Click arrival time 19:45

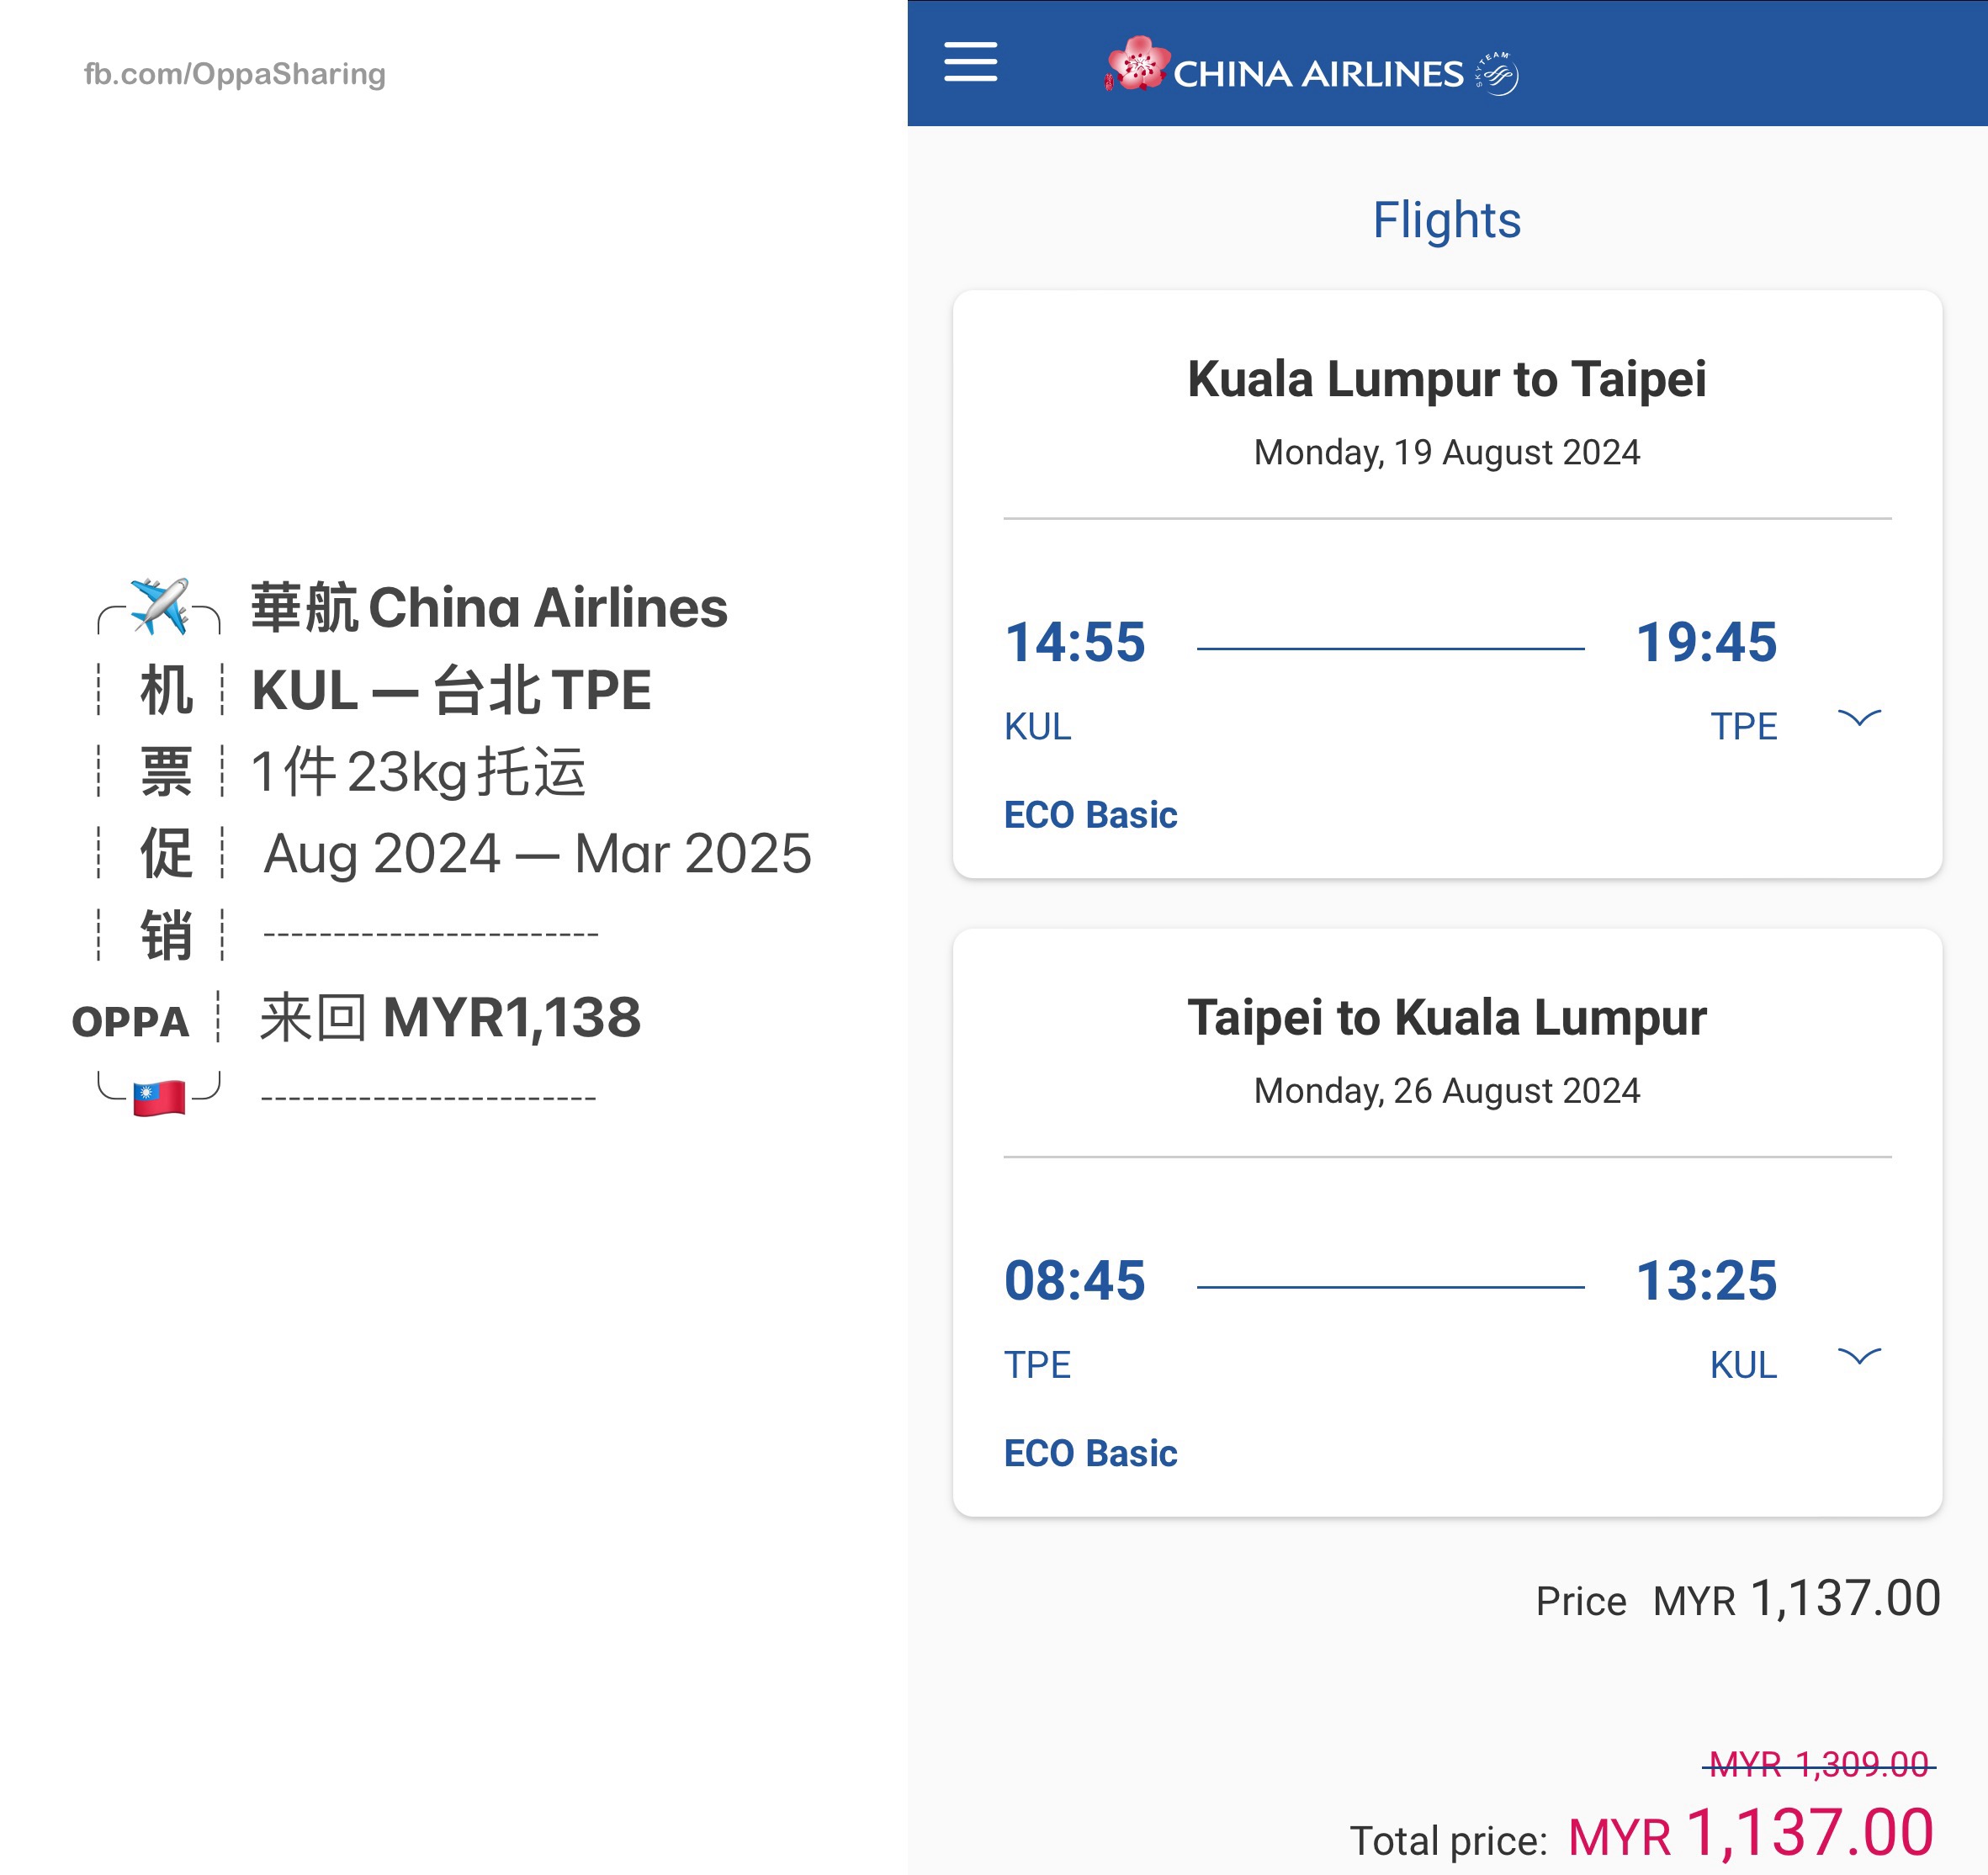1706,642
